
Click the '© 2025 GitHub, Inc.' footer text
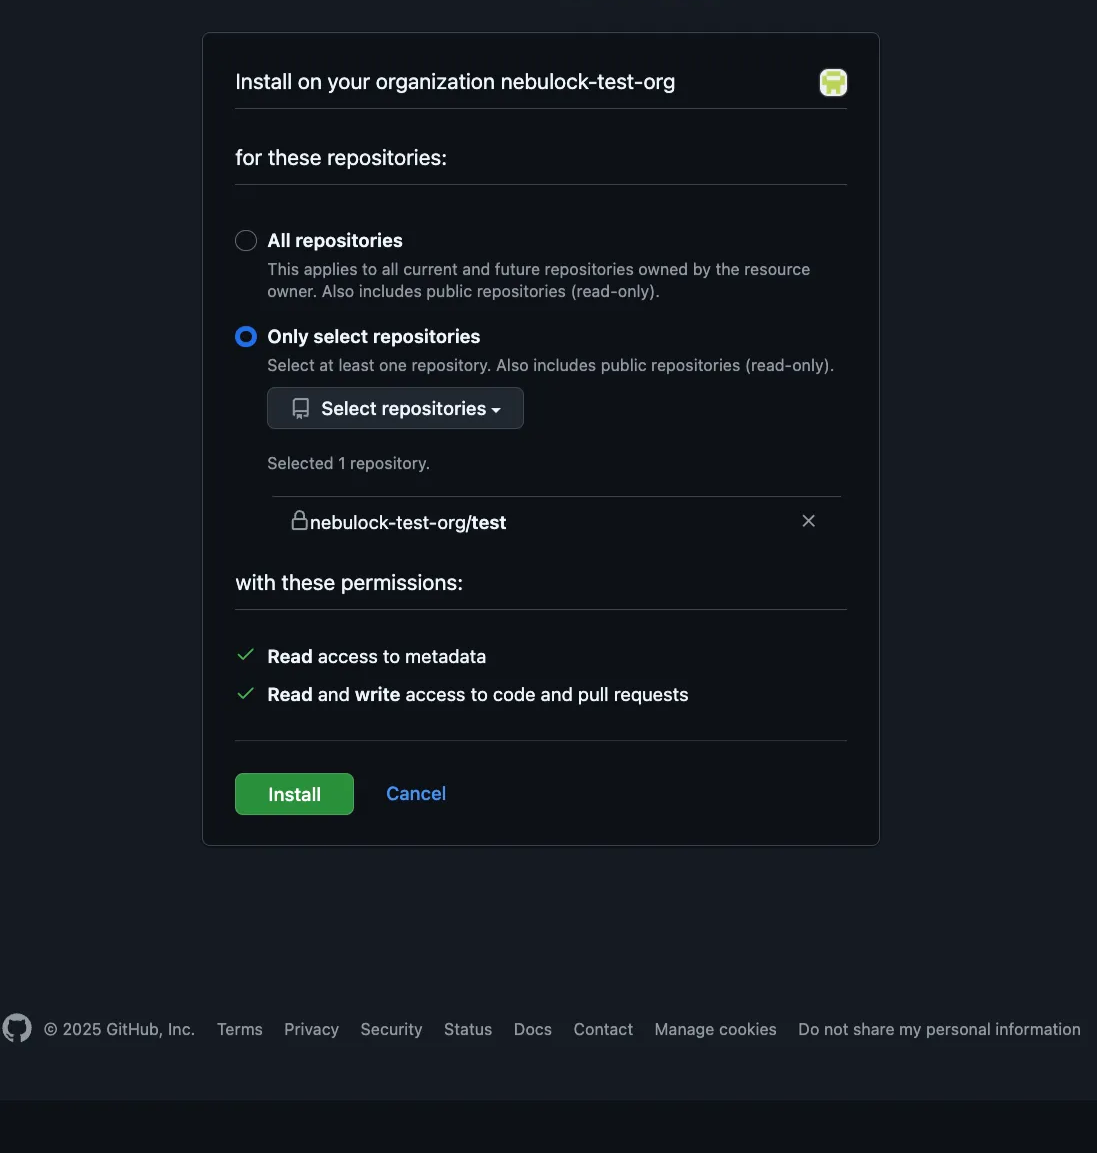(x=119, y=1029)
